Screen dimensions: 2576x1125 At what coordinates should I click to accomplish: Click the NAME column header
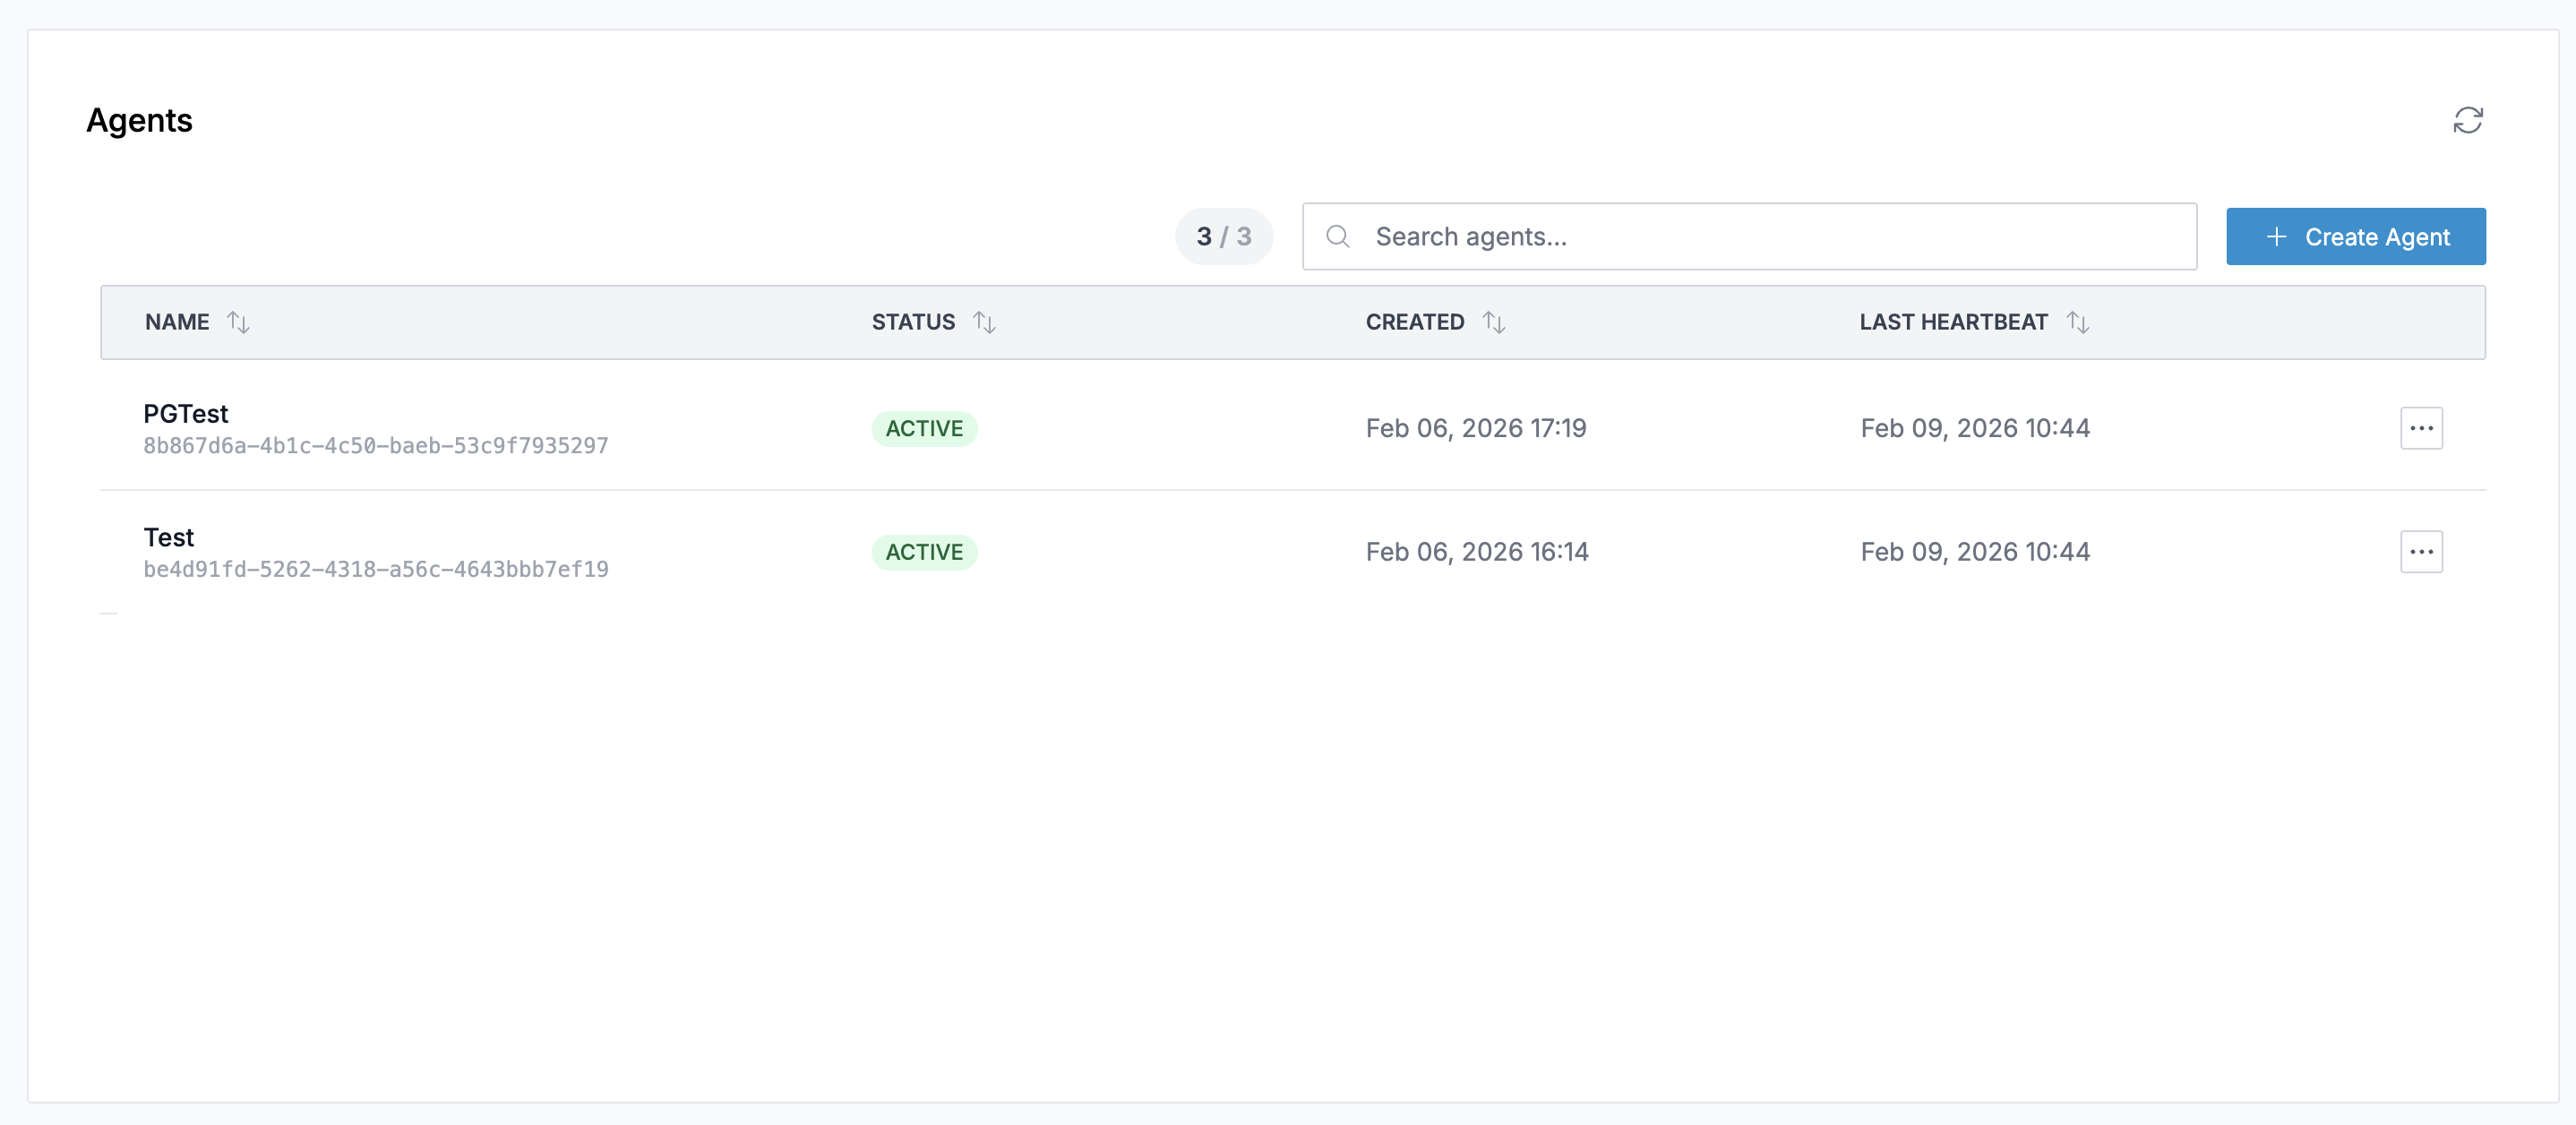point(177,322)
